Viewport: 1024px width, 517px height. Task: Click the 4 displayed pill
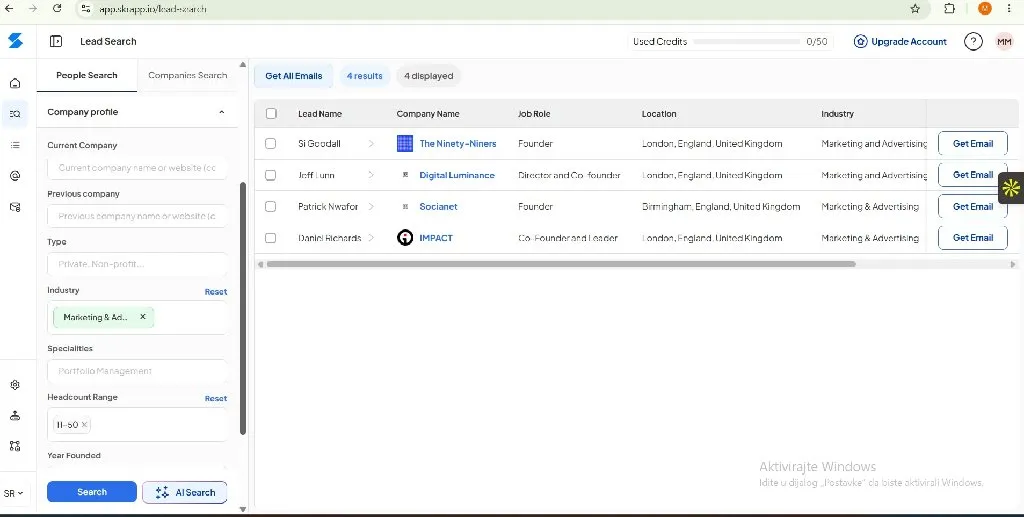tap(428, 76)
